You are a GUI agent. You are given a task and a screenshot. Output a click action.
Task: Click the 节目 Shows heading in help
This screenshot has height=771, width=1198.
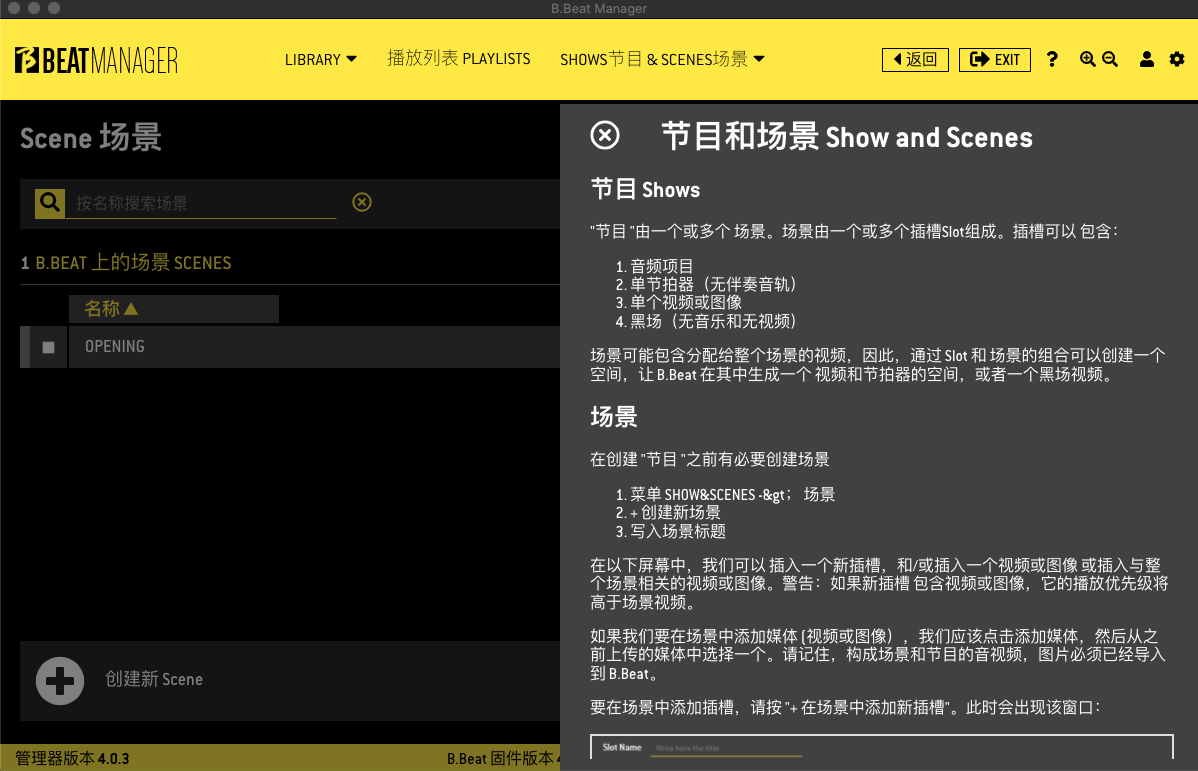[x=646, y=190]
